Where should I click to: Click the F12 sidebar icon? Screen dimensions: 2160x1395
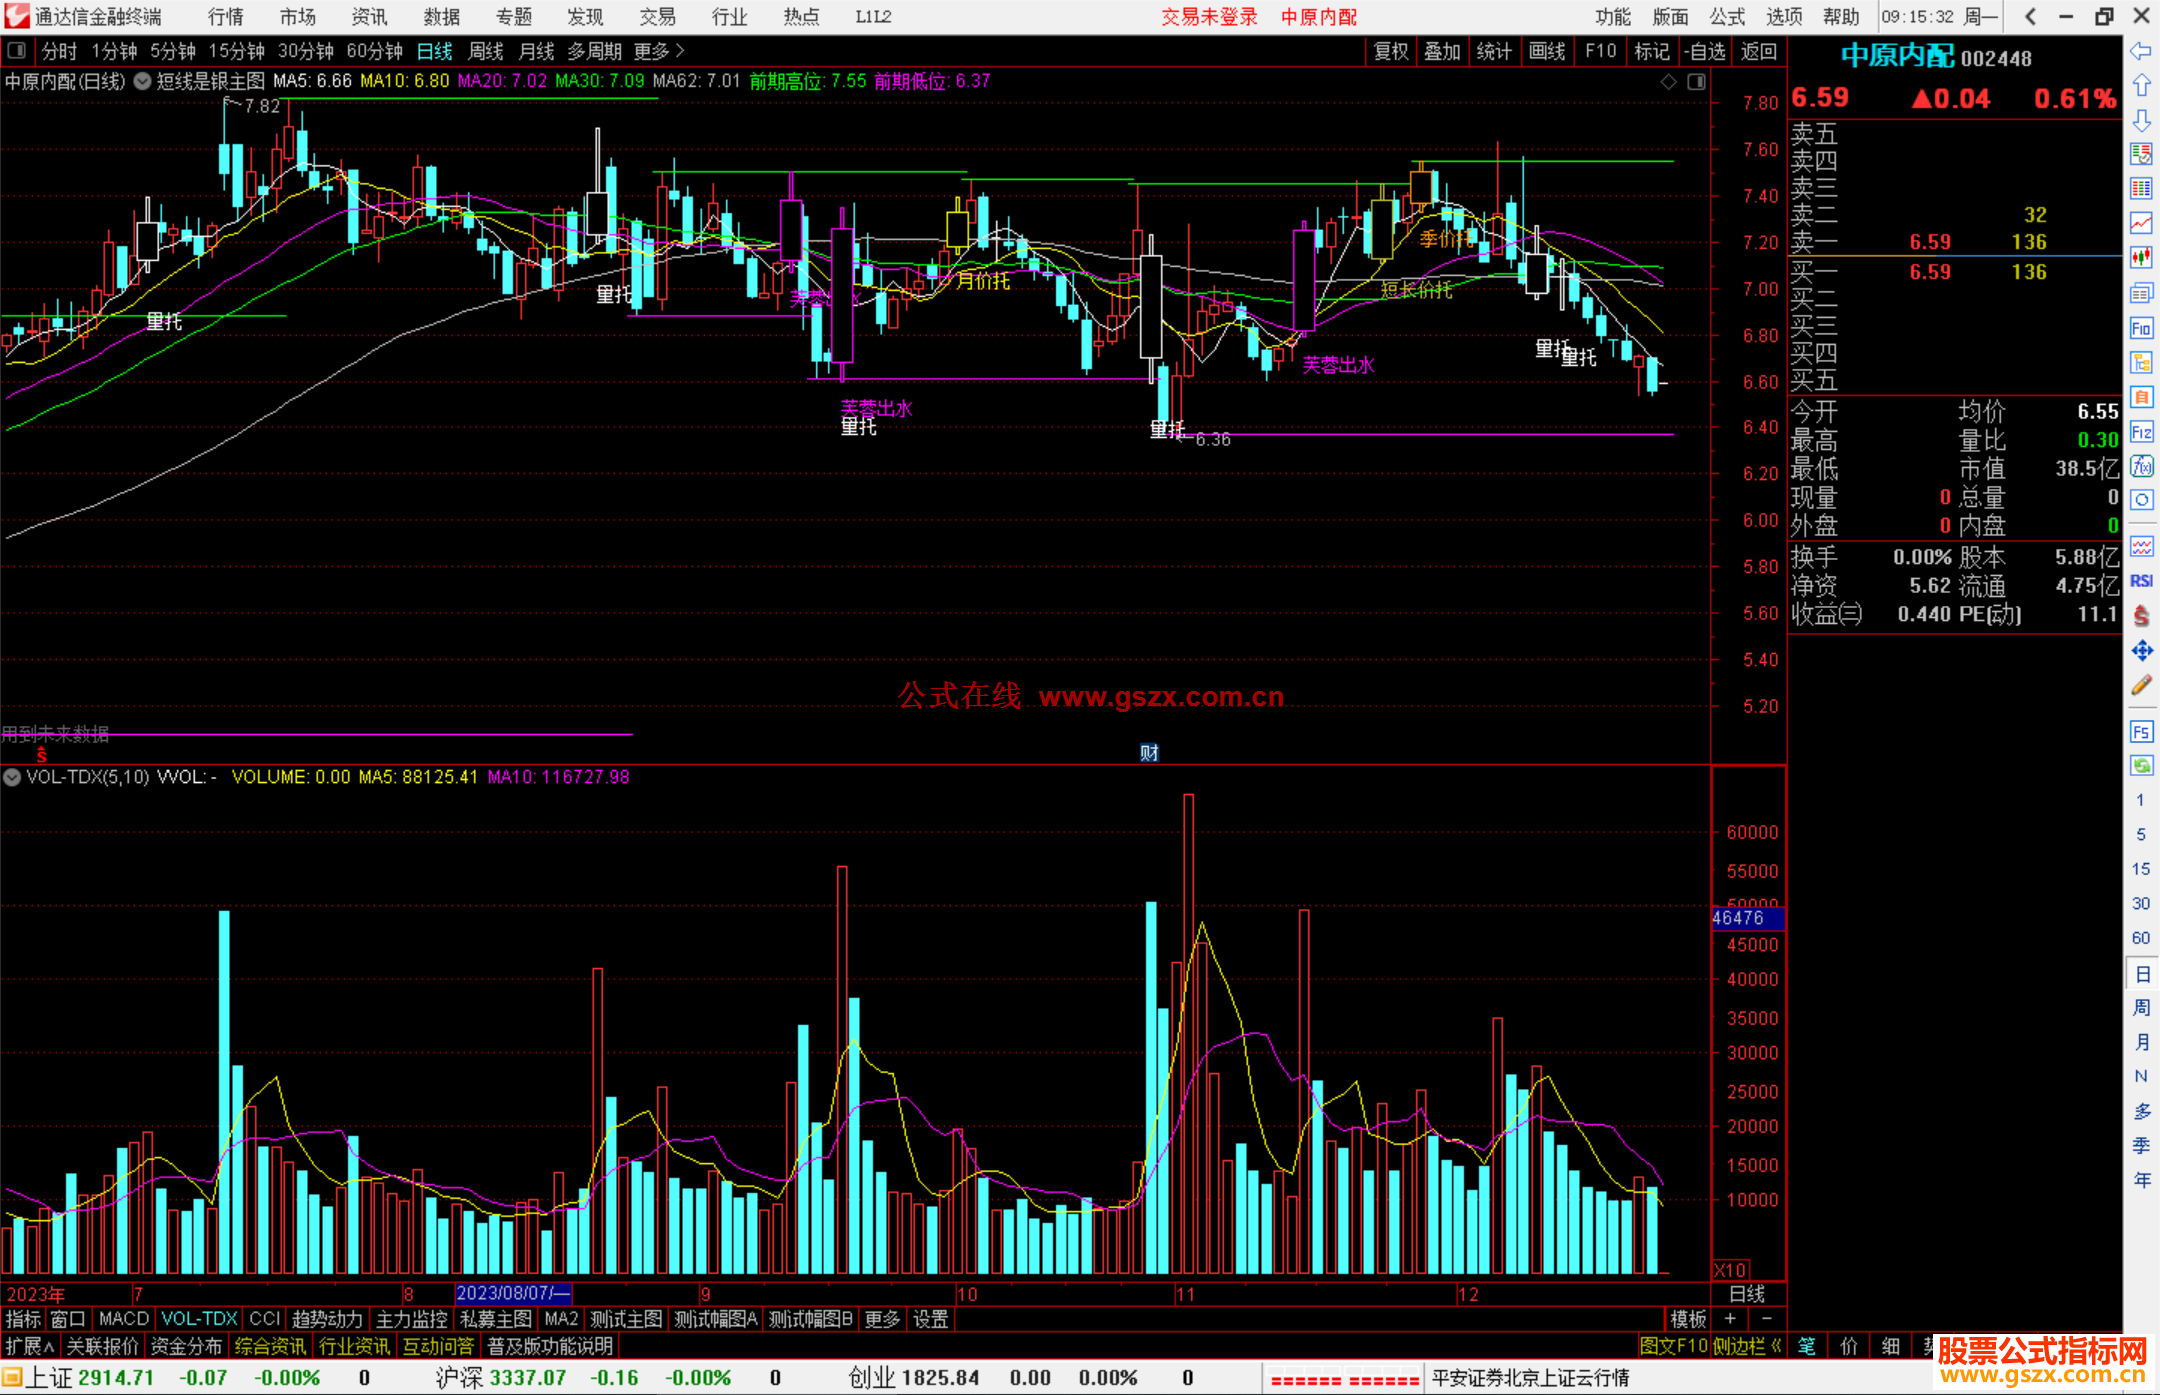click(x=2141, y=432)
